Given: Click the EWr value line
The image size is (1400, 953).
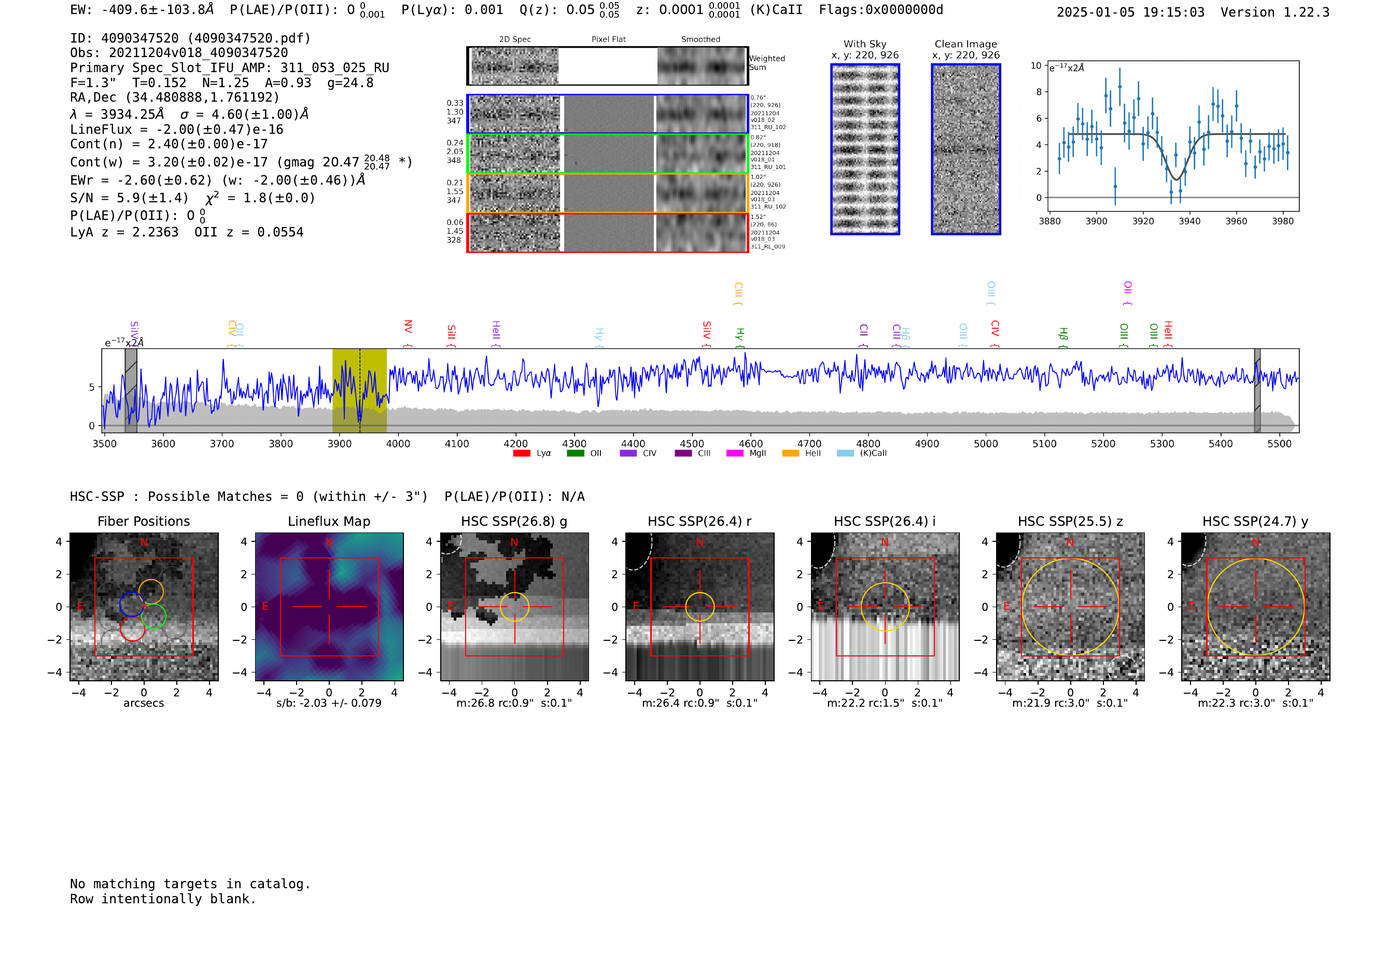Looking at the screenshot, I should [x=217, y=181].
